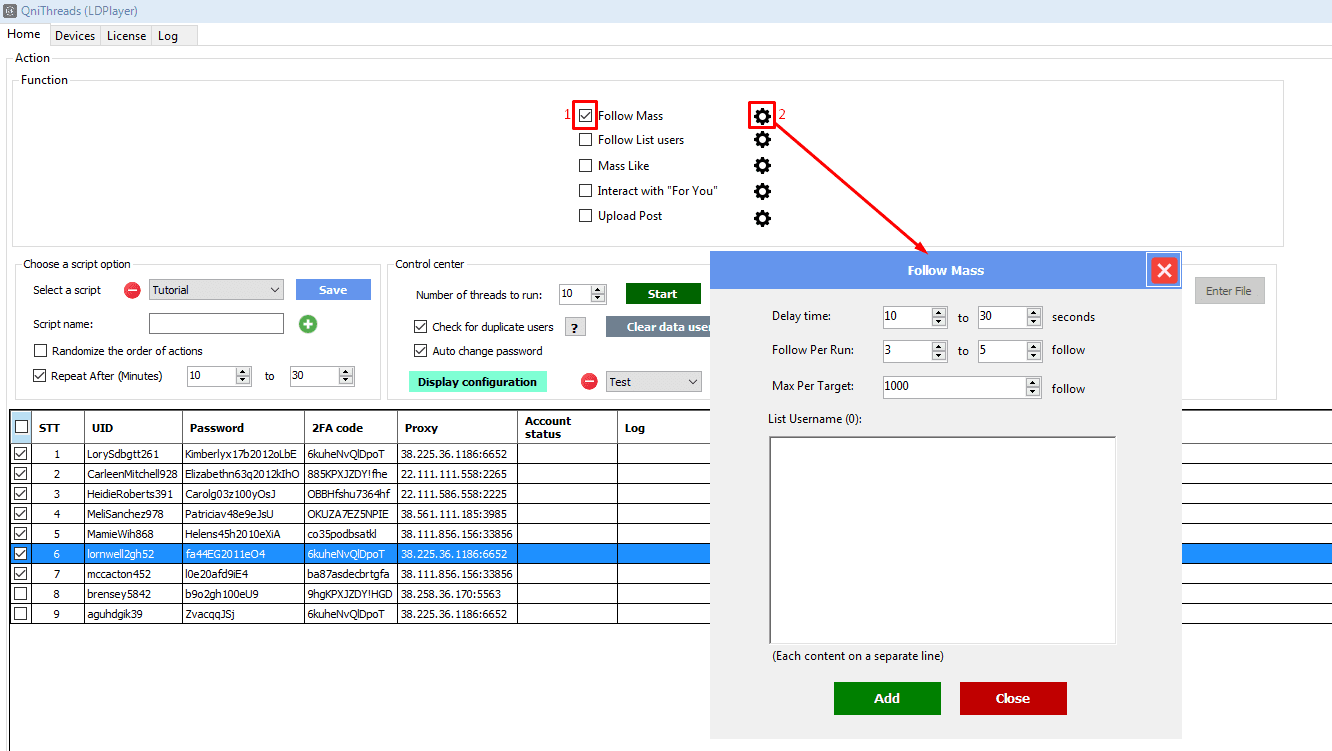Toggle Randomize the order of actions
Screen dimensions: 1332x751
pyautogui.click(x=41, y=351)
